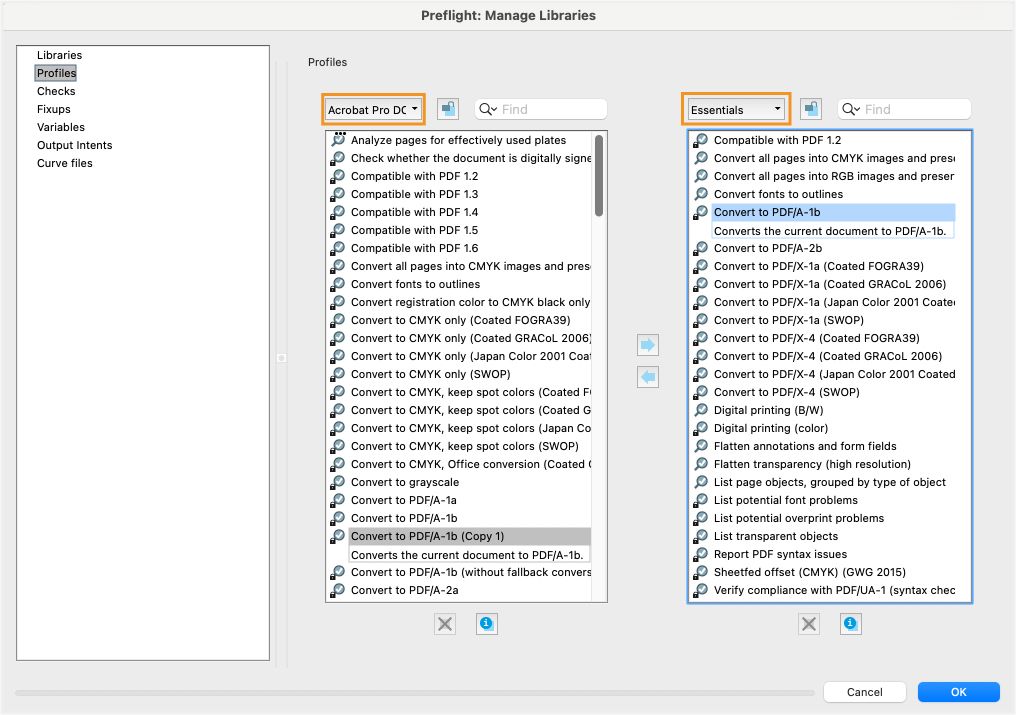Click the delete X below the left profile list

click(x=444, y=623)
